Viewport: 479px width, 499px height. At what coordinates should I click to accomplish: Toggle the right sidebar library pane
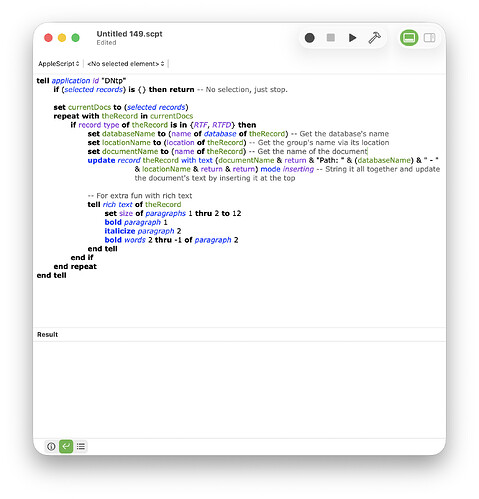(x=429, y=38)
